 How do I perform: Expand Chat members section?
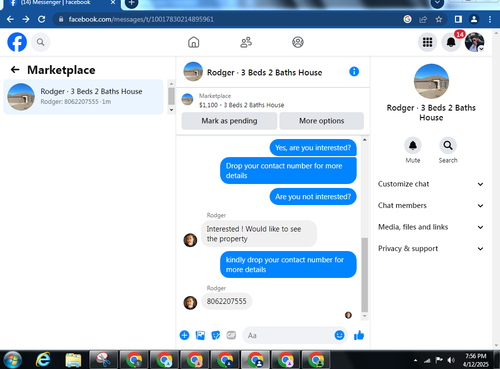click(431, 206)
